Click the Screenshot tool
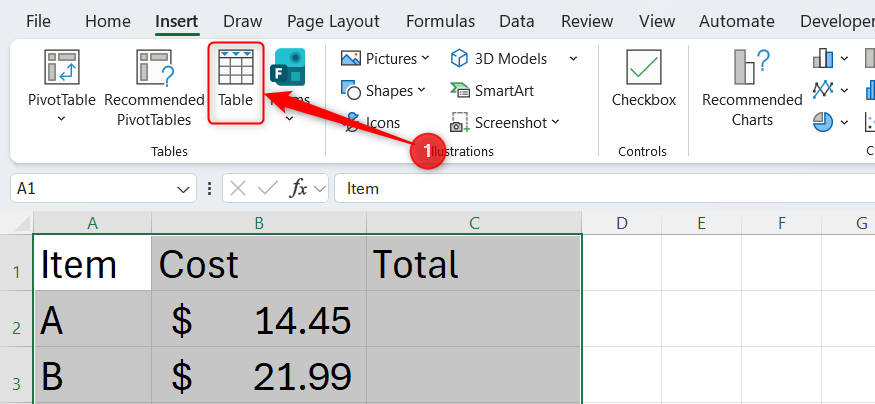Viewport: 875px width, 404px height. (499, 122)
